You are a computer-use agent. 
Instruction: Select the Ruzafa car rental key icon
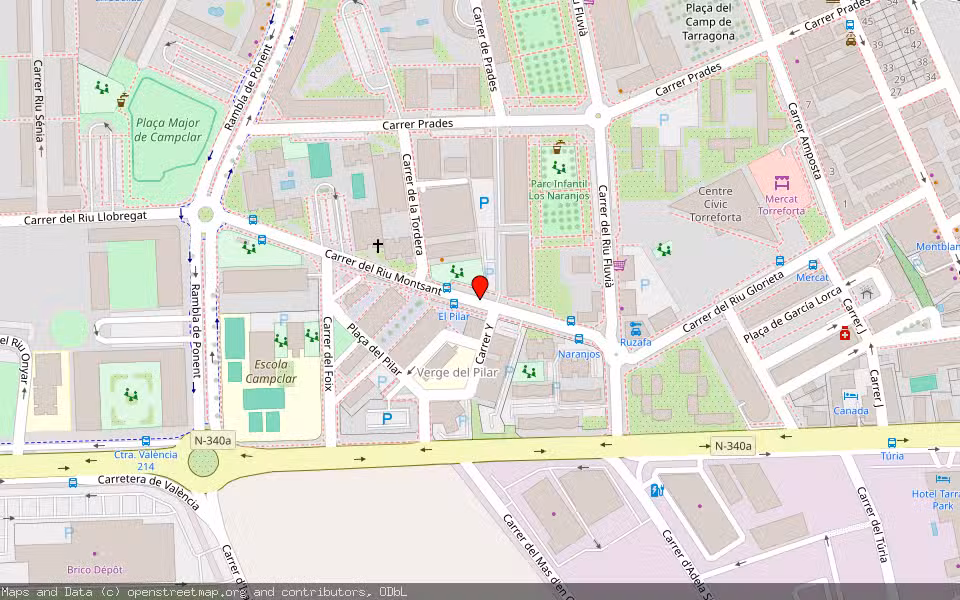[636, 329]
